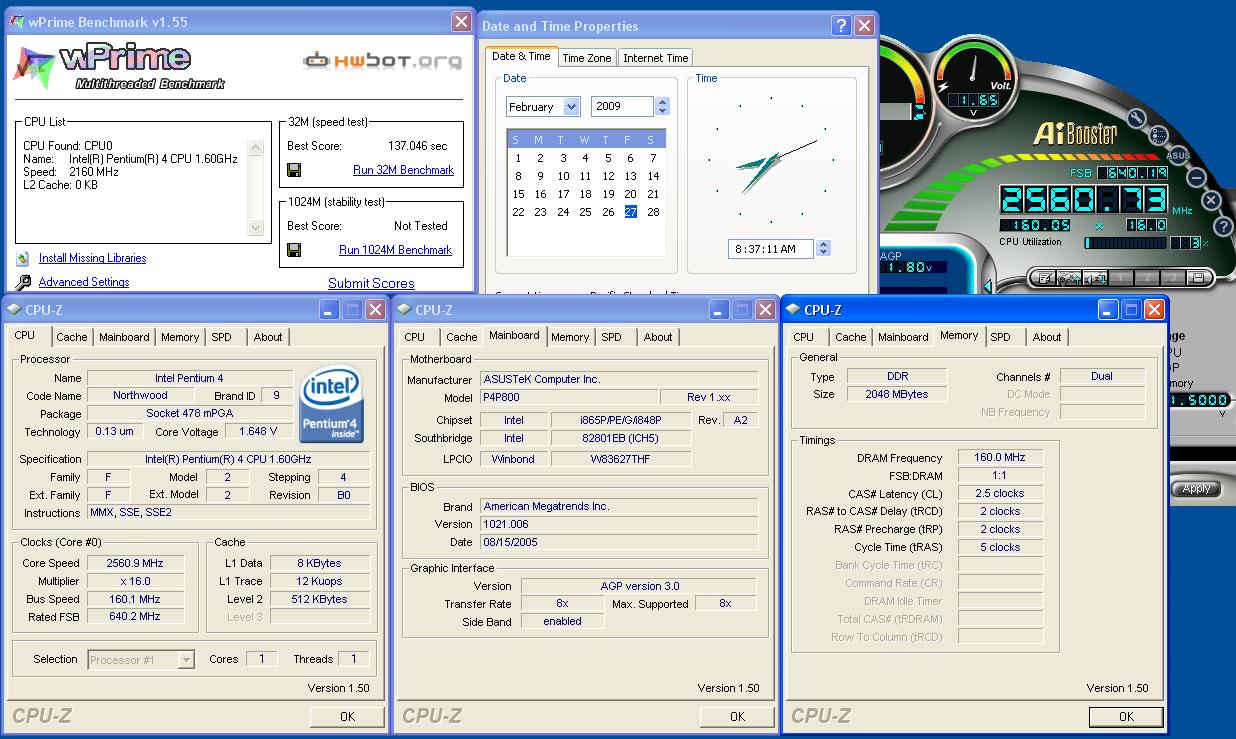Close AI Booster with round X icon
Screen dimensions: 1236x739
[x=1212, y=200]
